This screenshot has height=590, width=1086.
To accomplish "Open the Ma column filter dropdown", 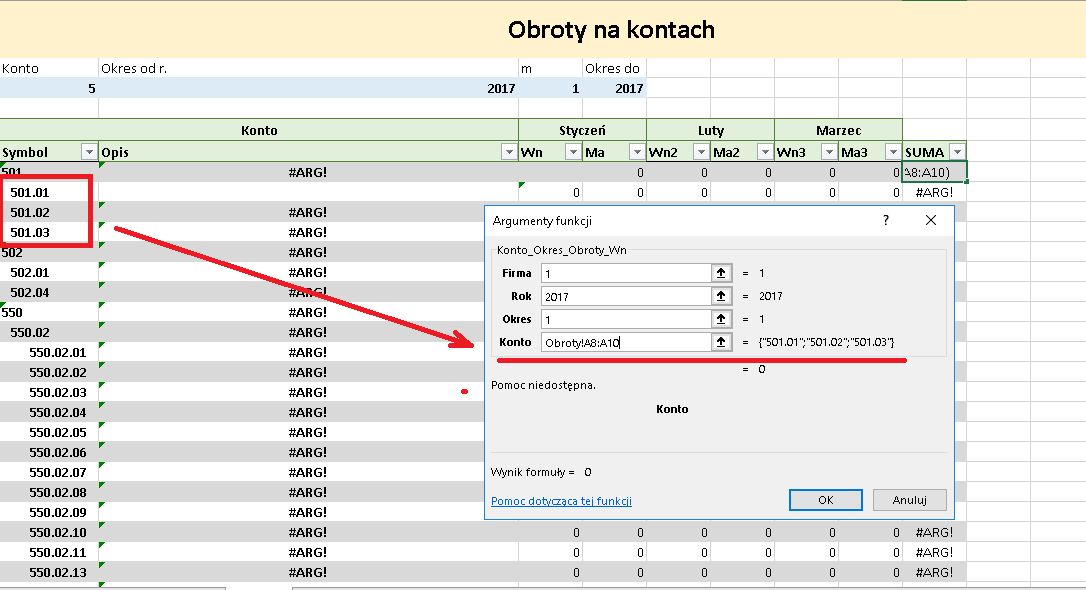I will click(x=637, y=152).
